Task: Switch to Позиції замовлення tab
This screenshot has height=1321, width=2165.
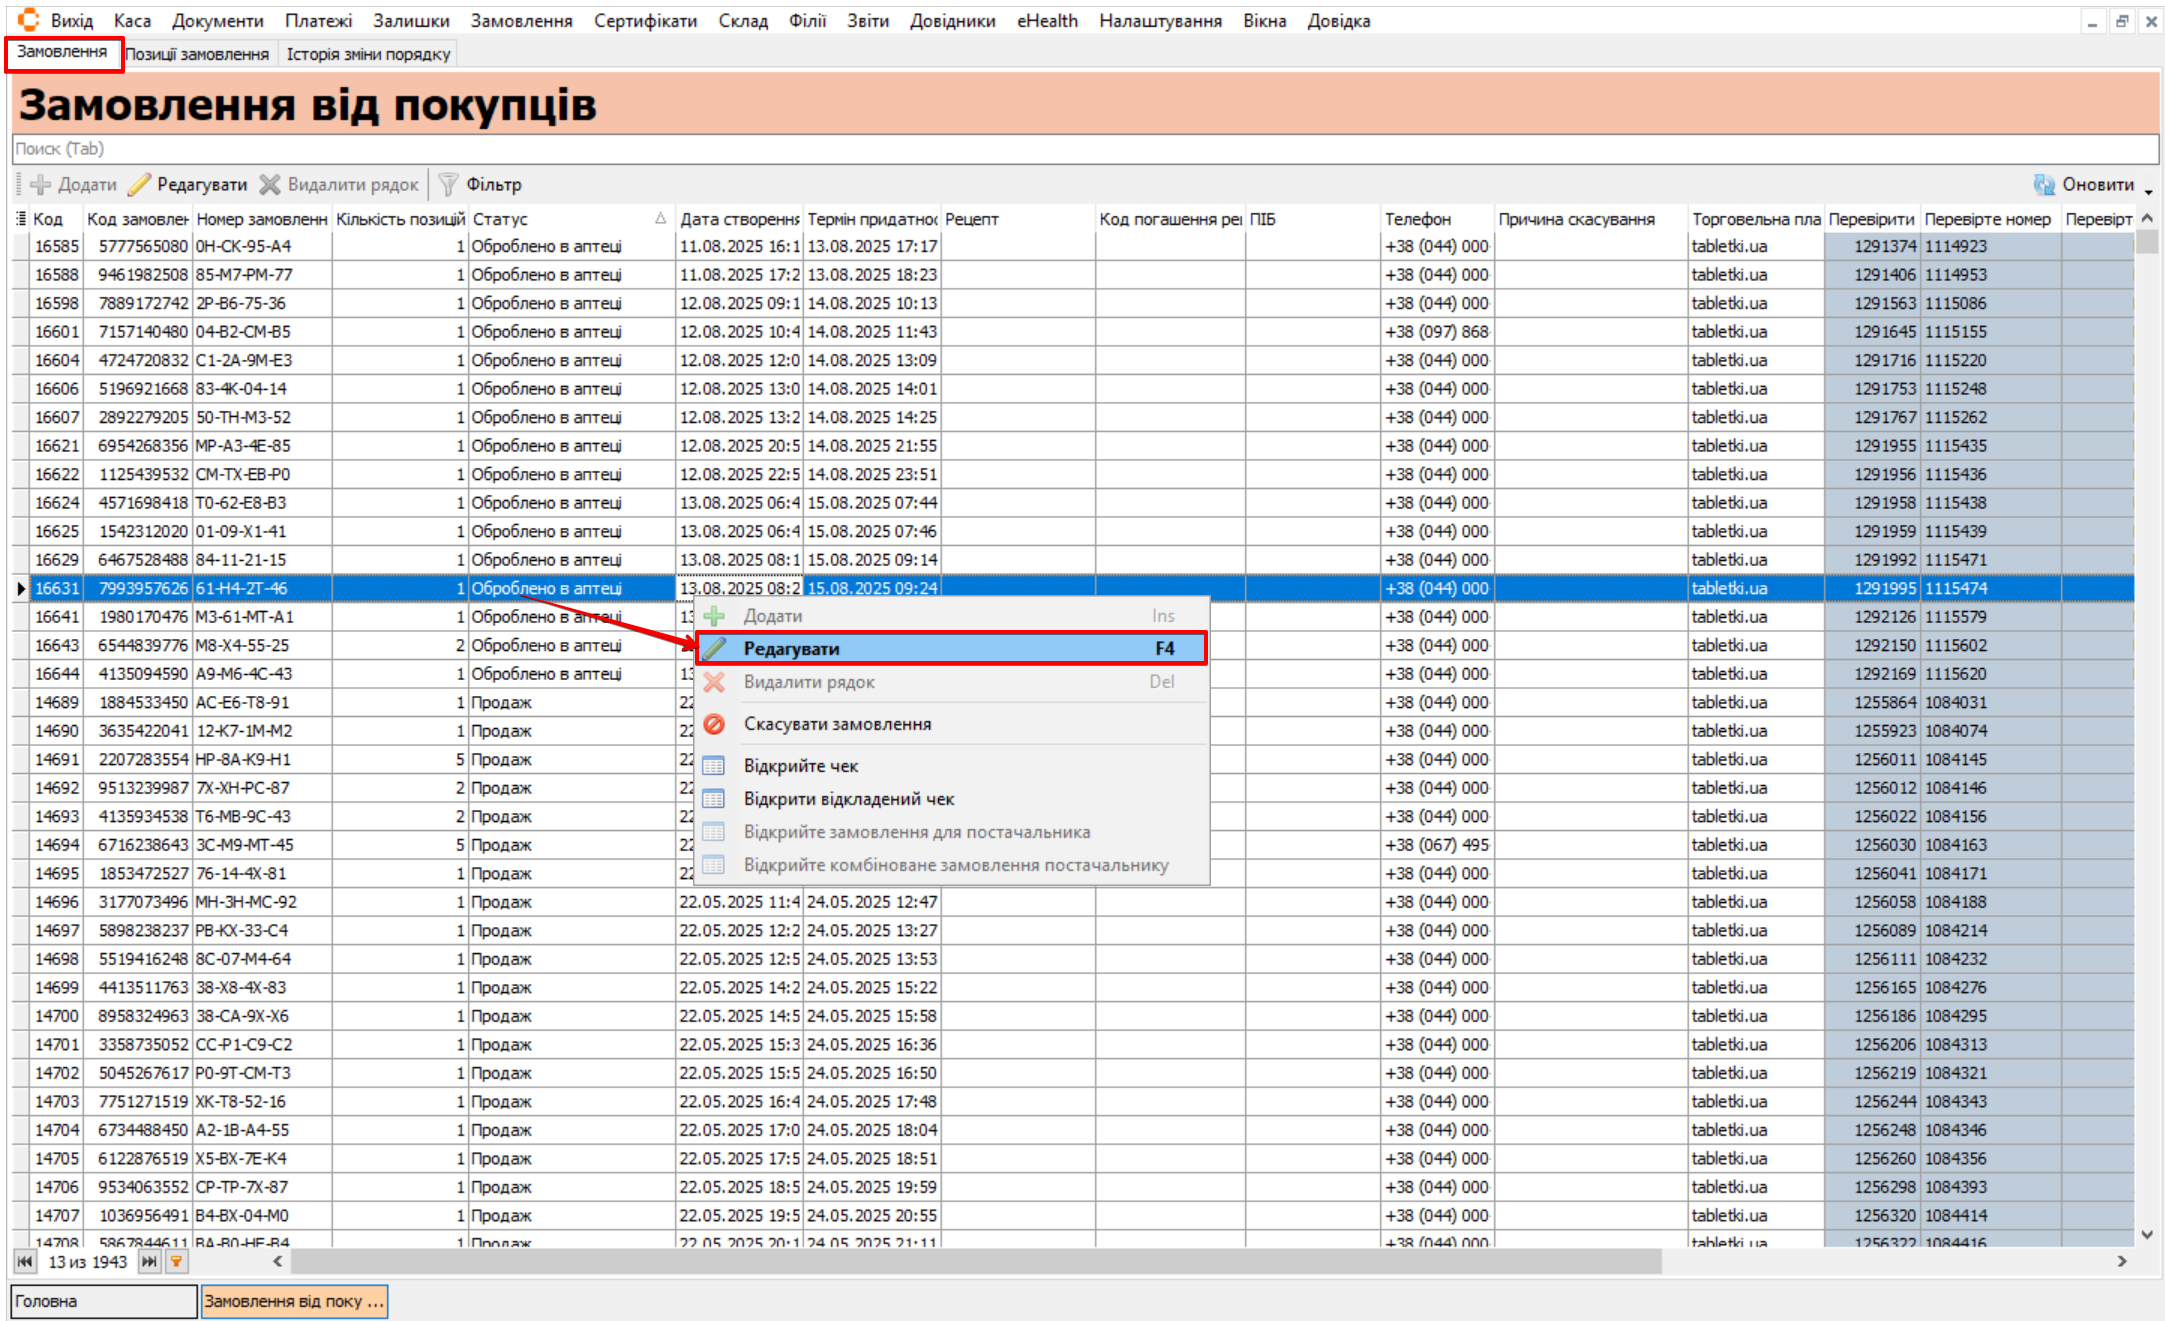Action: coord(198,54)
